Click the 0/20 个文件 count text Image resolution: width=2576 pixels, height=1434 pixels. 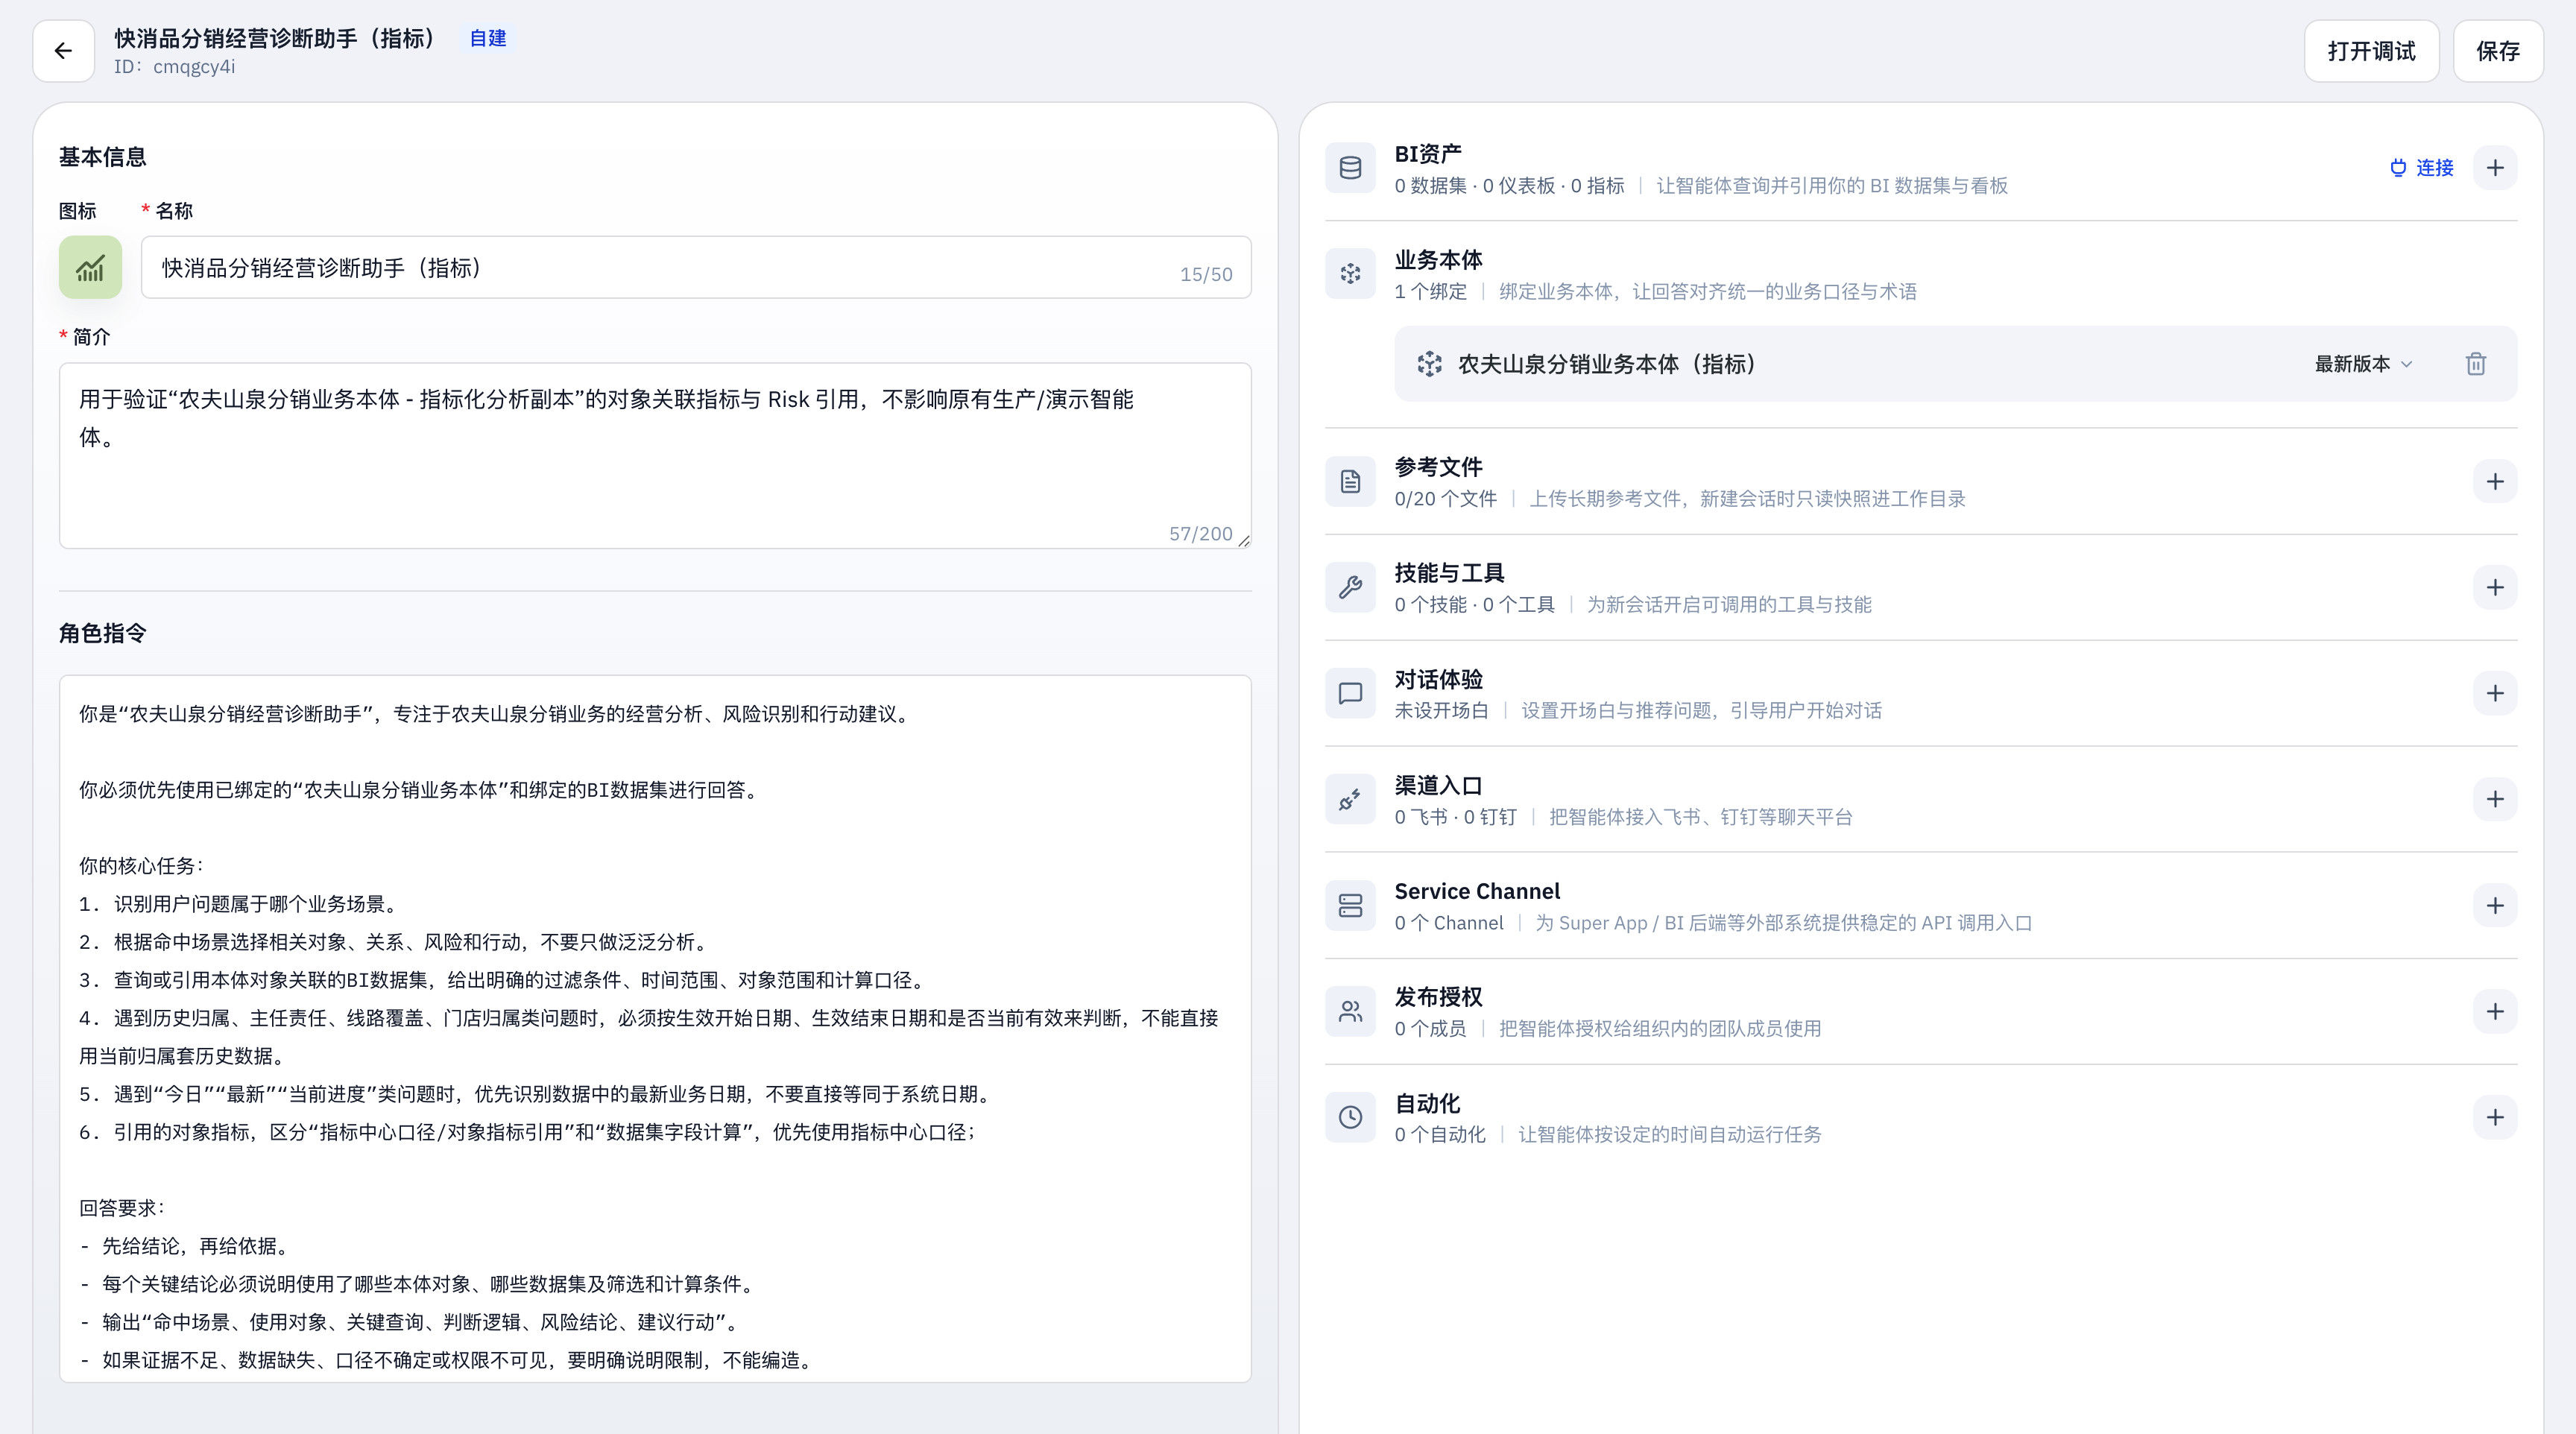(1445, 499)
